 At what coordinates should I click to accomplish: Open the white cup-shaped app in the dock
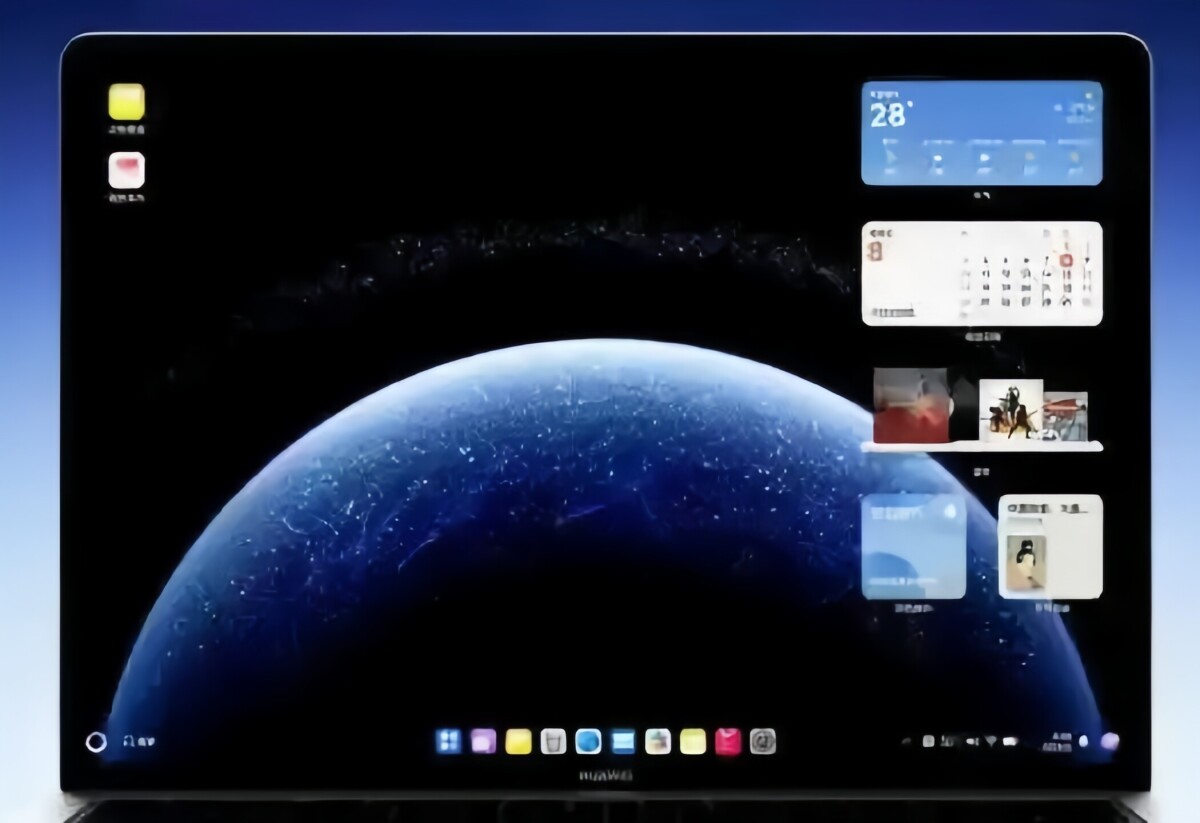pyautogui.click(x=553, y=741)
